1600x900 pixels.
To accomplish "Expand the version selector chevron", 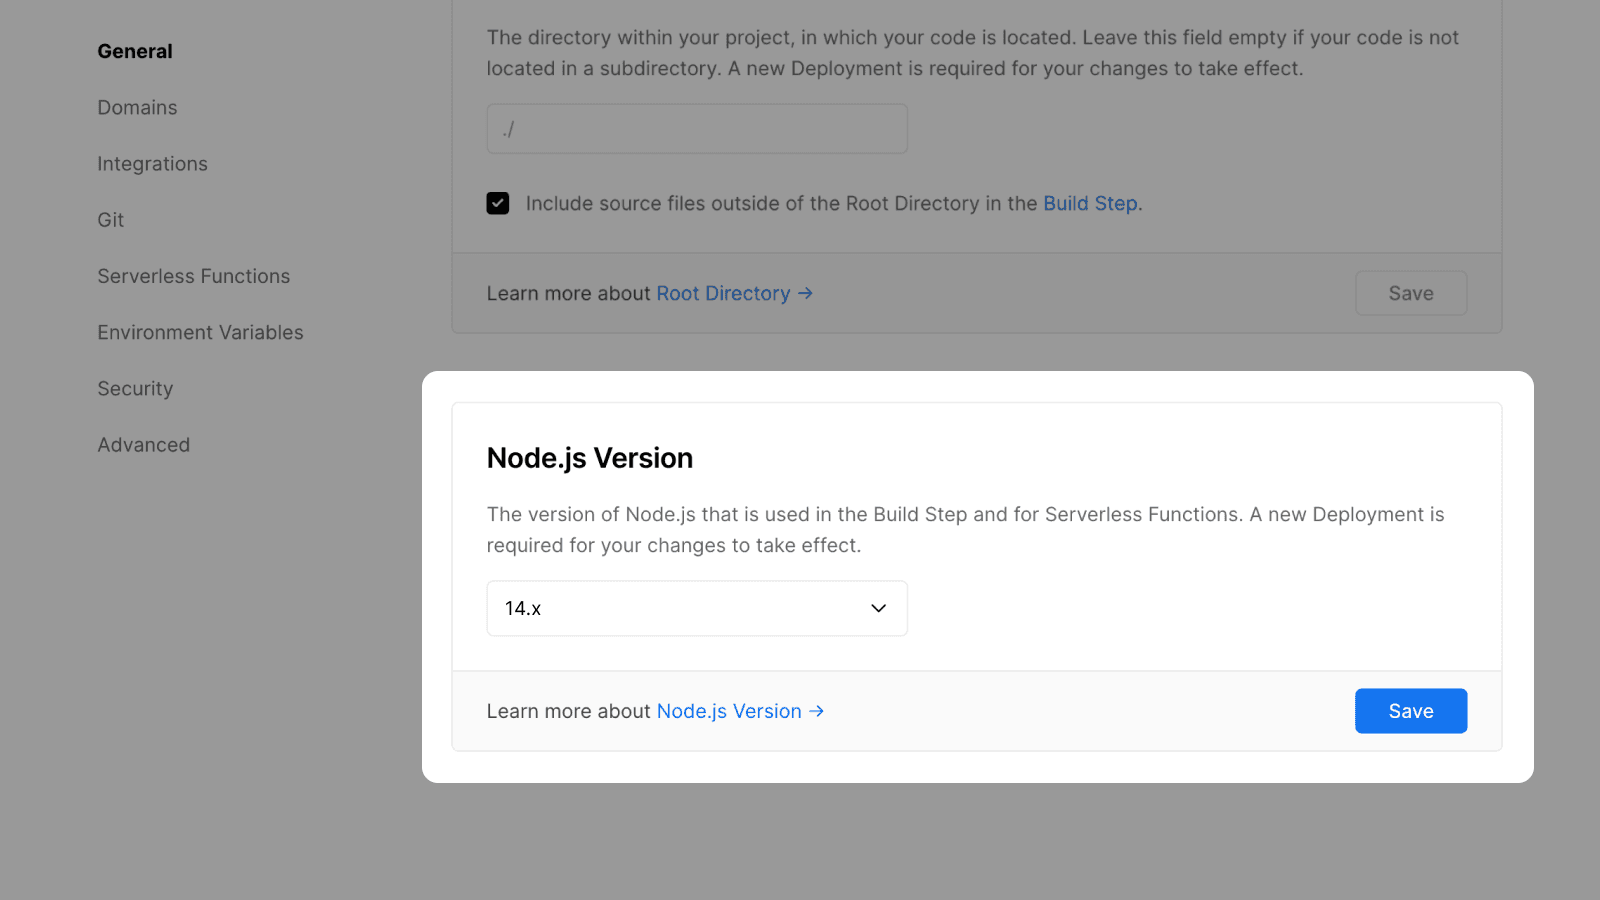I will click(x=877, y=607).
